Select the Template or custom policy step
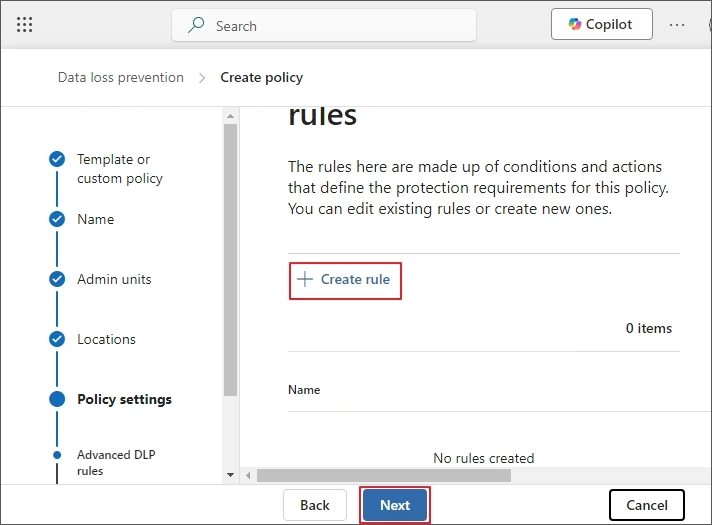Viewport: 712px width, 525px height. (120, 168)
